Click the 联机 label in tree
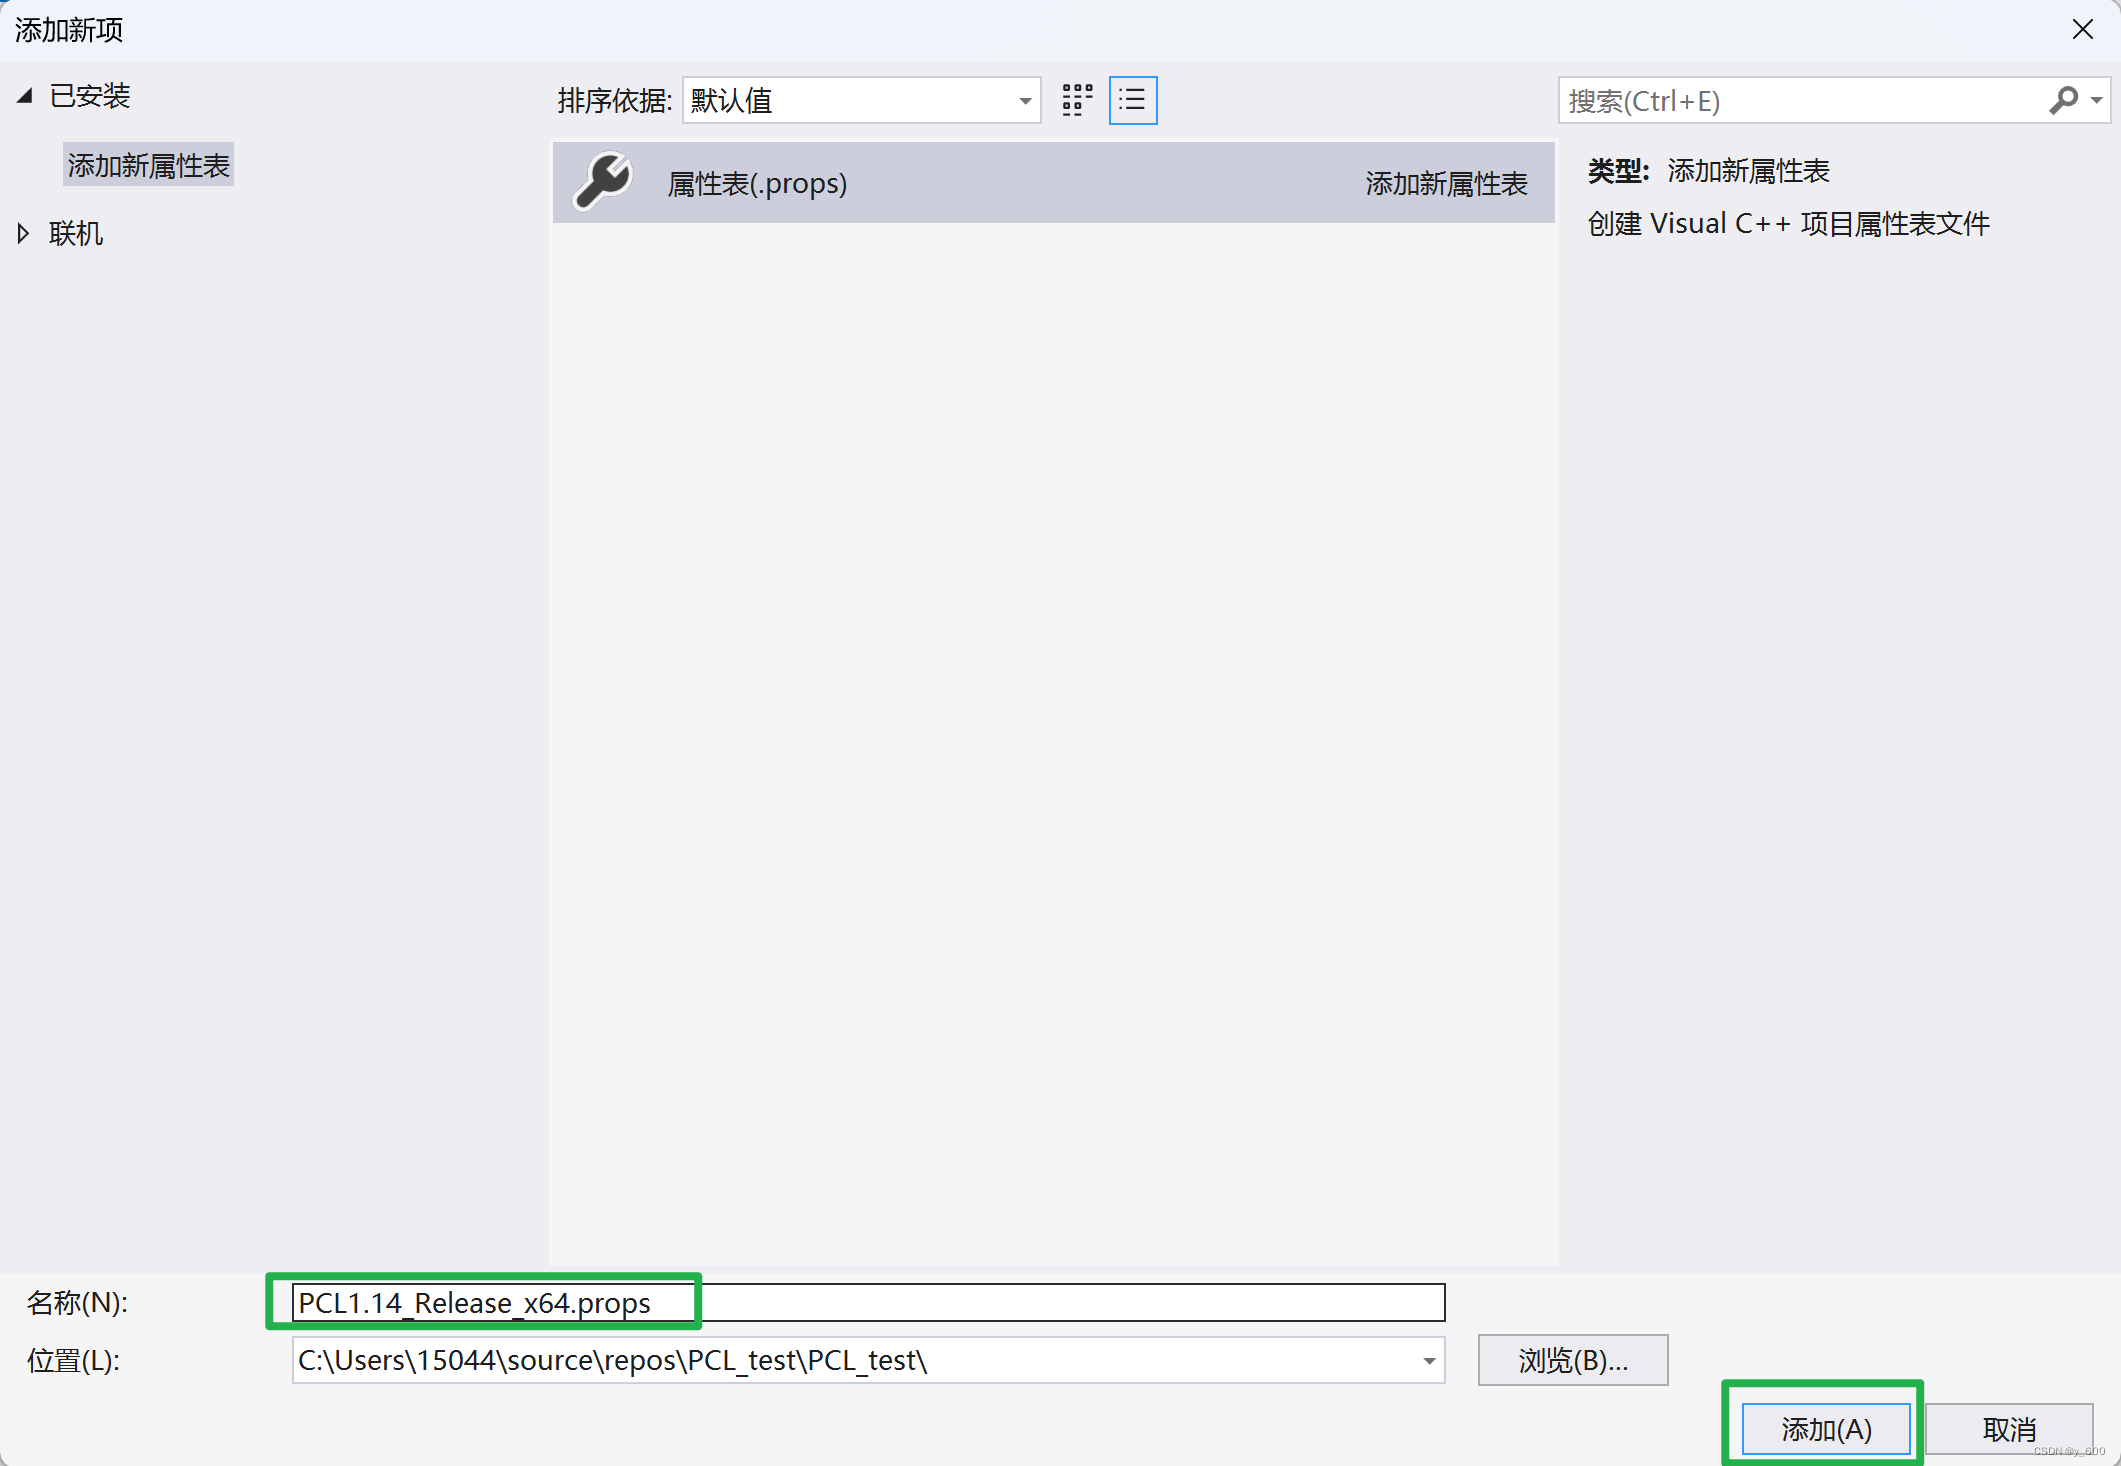Image resolution: width=2121 pixels, height=1466 pixels. (76, 233)
